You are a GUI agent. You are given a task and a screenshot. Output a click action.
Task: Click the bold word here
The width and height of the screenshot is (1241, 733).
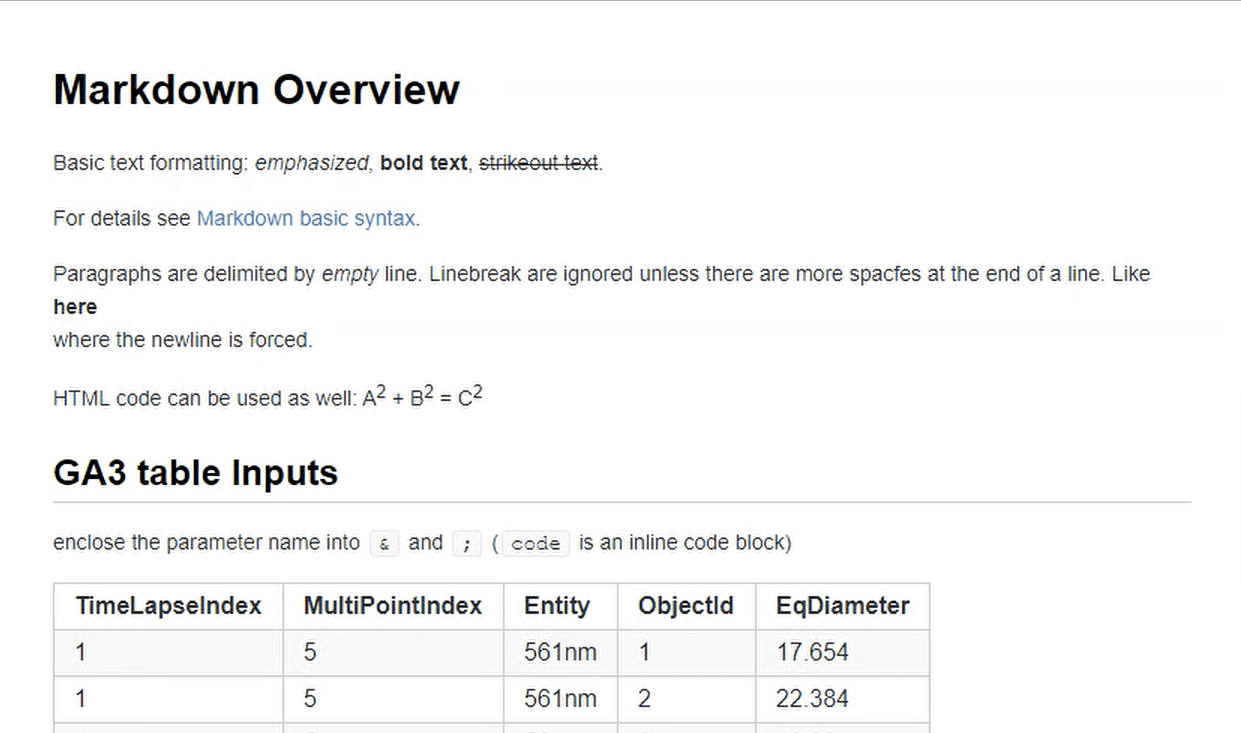click(x=75, y=307)
